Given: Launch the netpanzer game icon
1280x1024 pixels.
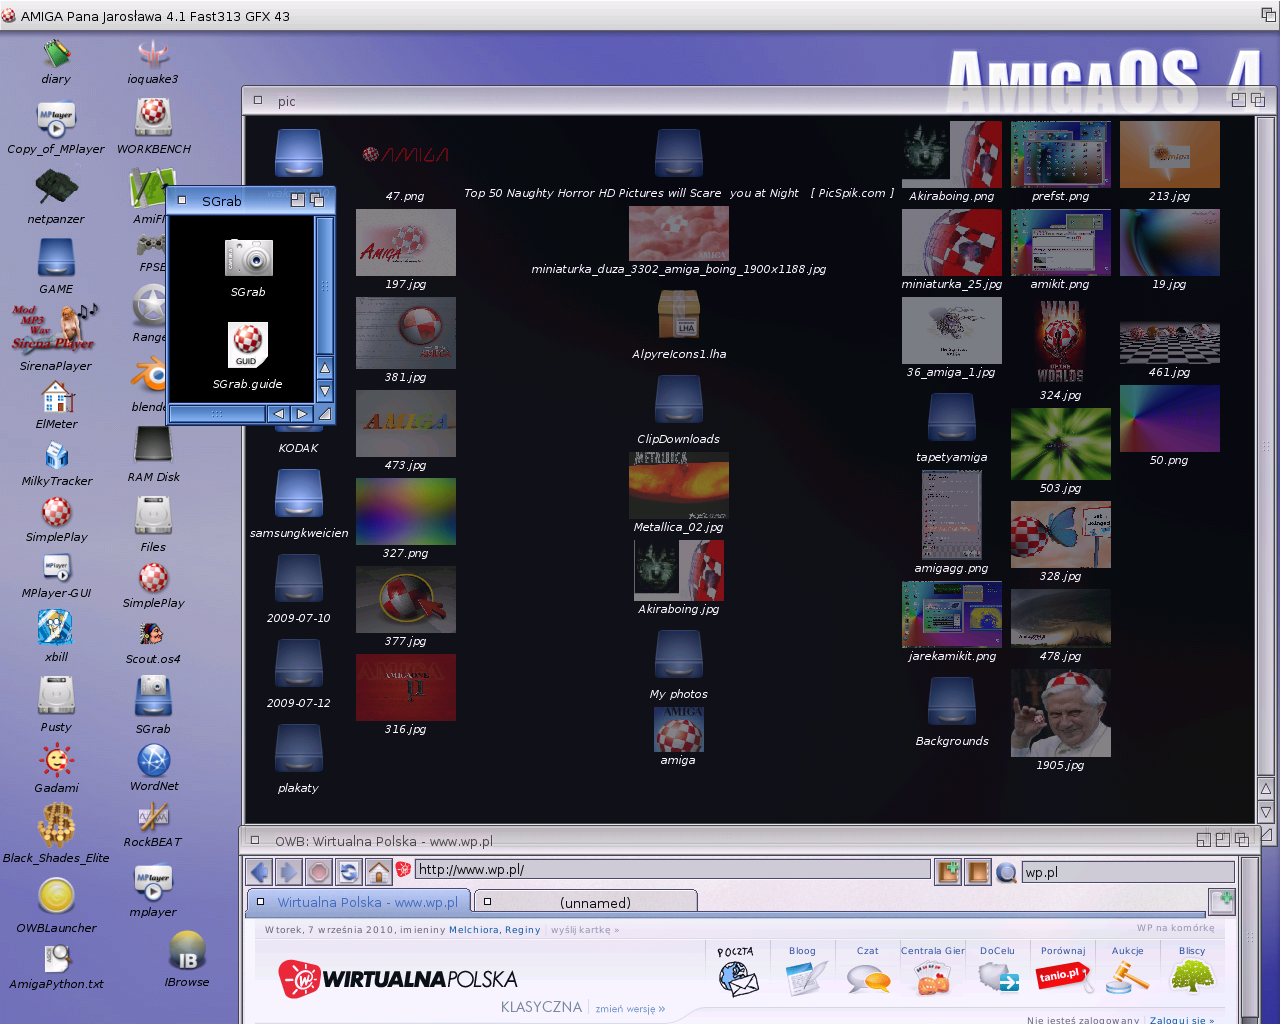Looking at the screenshot, I should [x=56, y=185].
